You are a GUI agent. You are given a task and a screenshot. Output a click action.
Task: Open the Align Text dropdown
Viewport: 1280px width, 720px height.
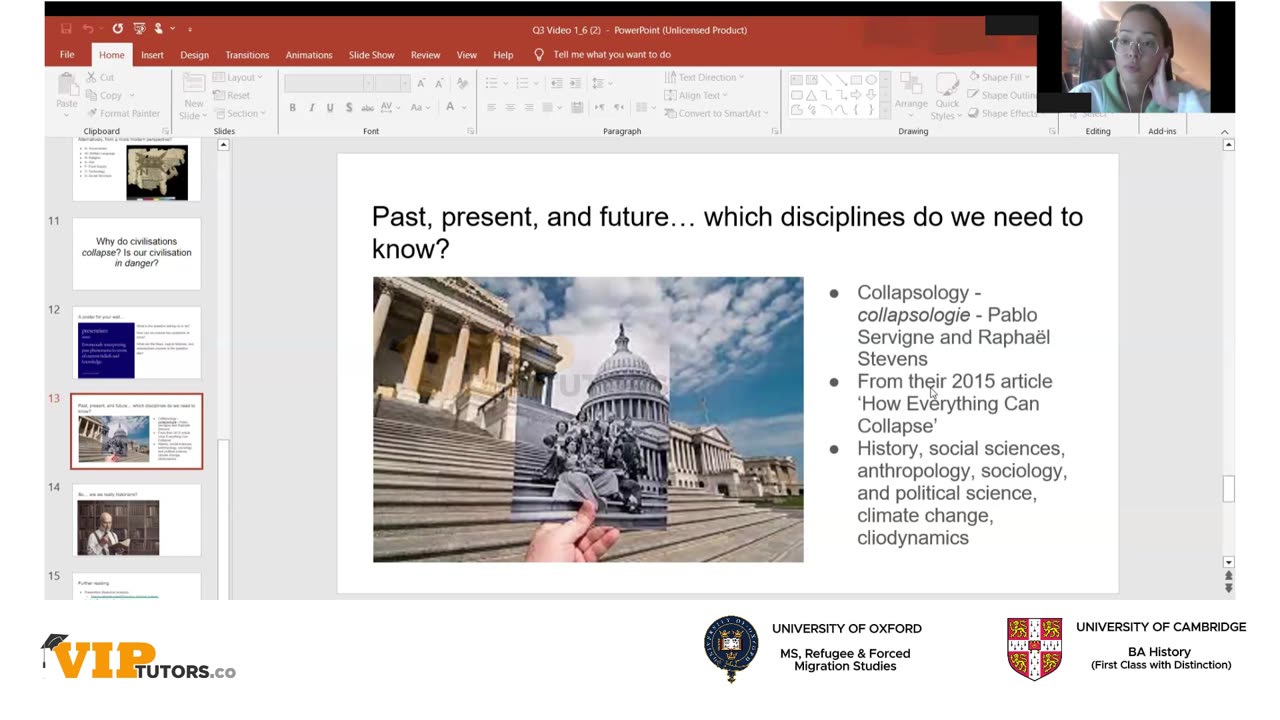(x=696, y=95)
